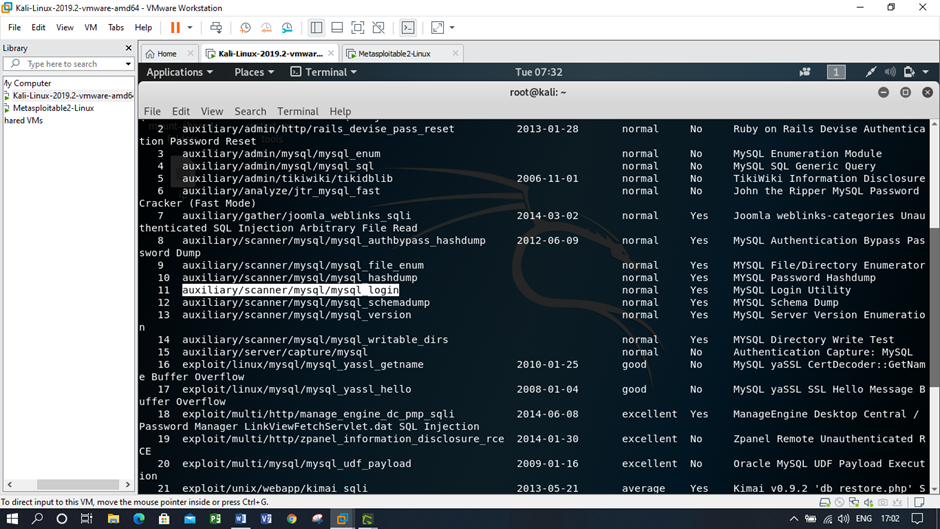Click the Kali pen tool tray icon

tap(870, 72)
